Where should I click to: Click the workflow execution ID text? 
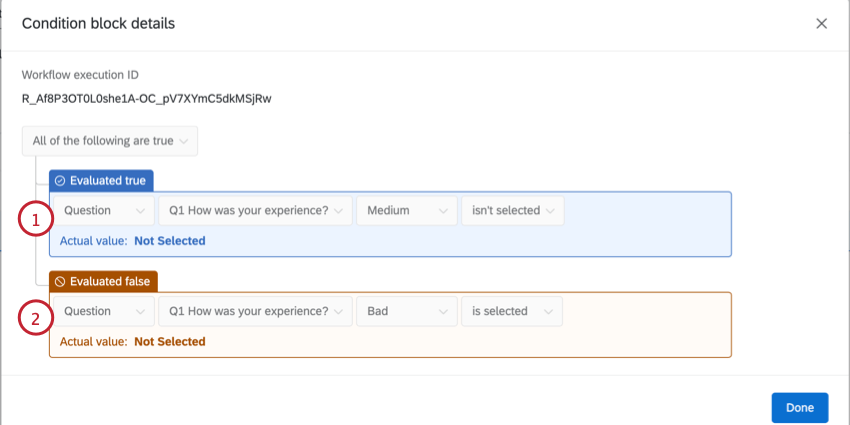[x=147, y=98]
